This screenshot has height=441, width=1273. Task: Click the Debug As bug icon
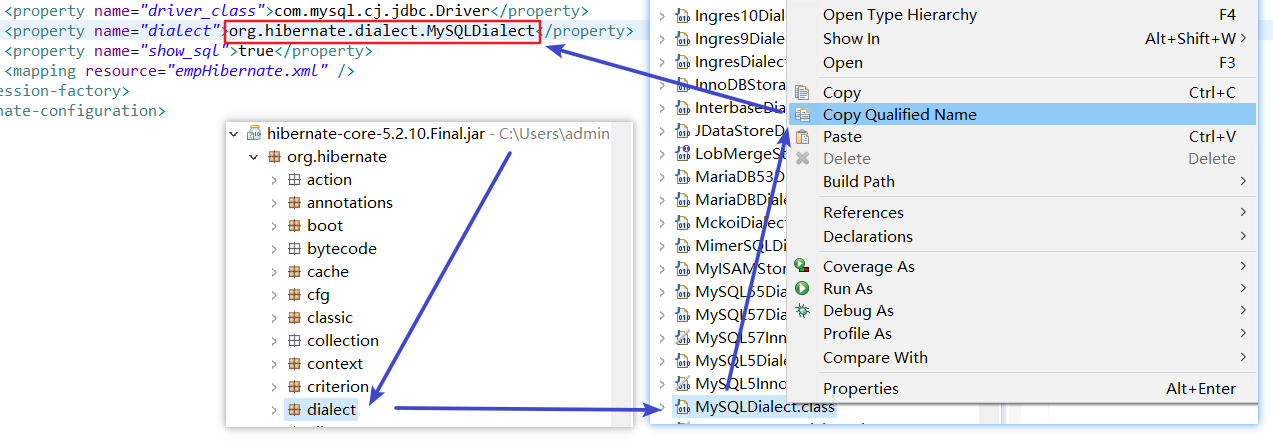pyautogui.click(x=802, y=311)
